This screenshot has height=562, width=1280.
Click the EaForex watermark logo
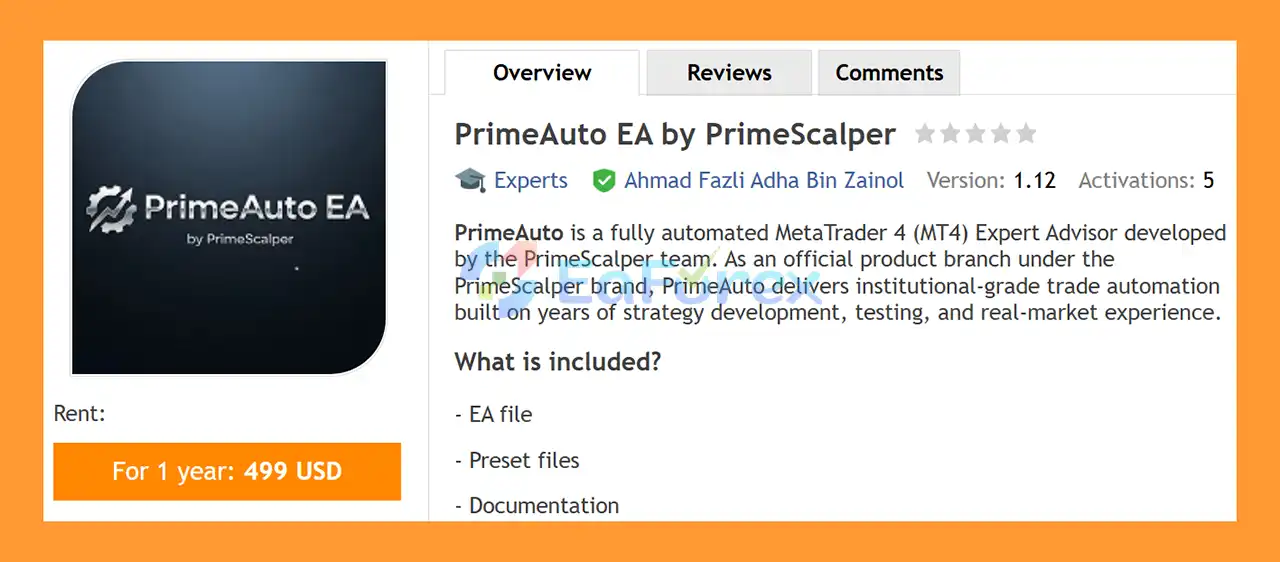tap(640, 275)
